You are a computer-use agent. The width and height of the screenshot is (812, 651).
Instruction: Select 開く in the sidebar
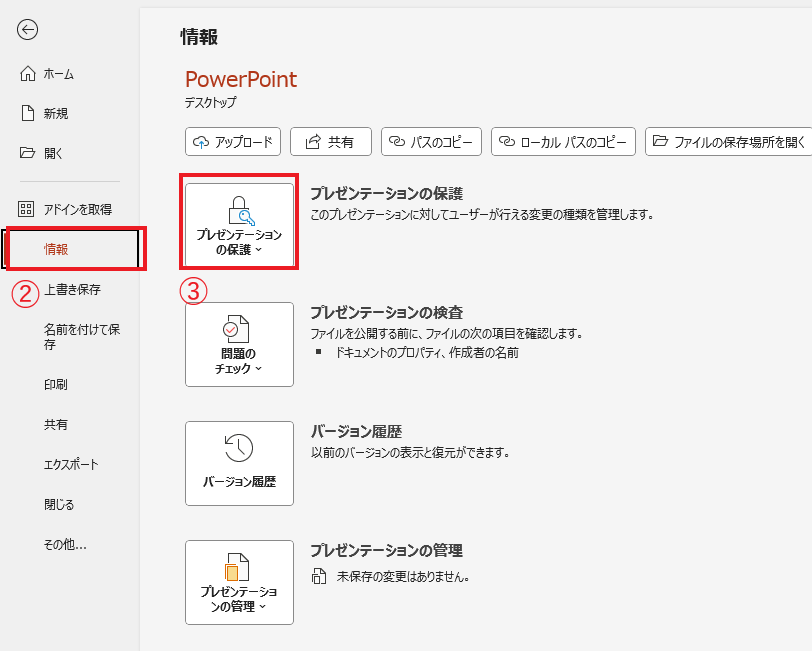[x=53, y=153]
